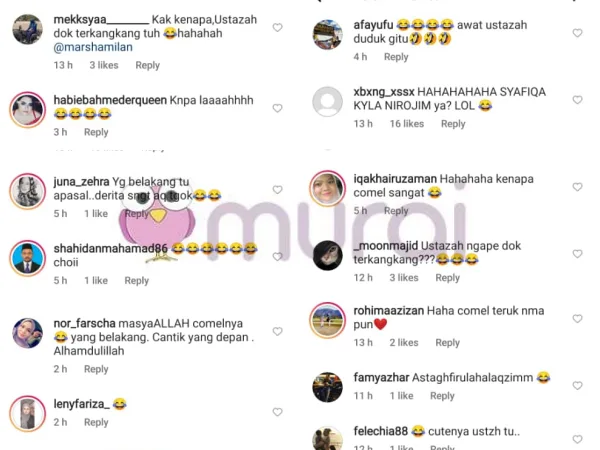Reply to mekksyaa's comment

147,65
